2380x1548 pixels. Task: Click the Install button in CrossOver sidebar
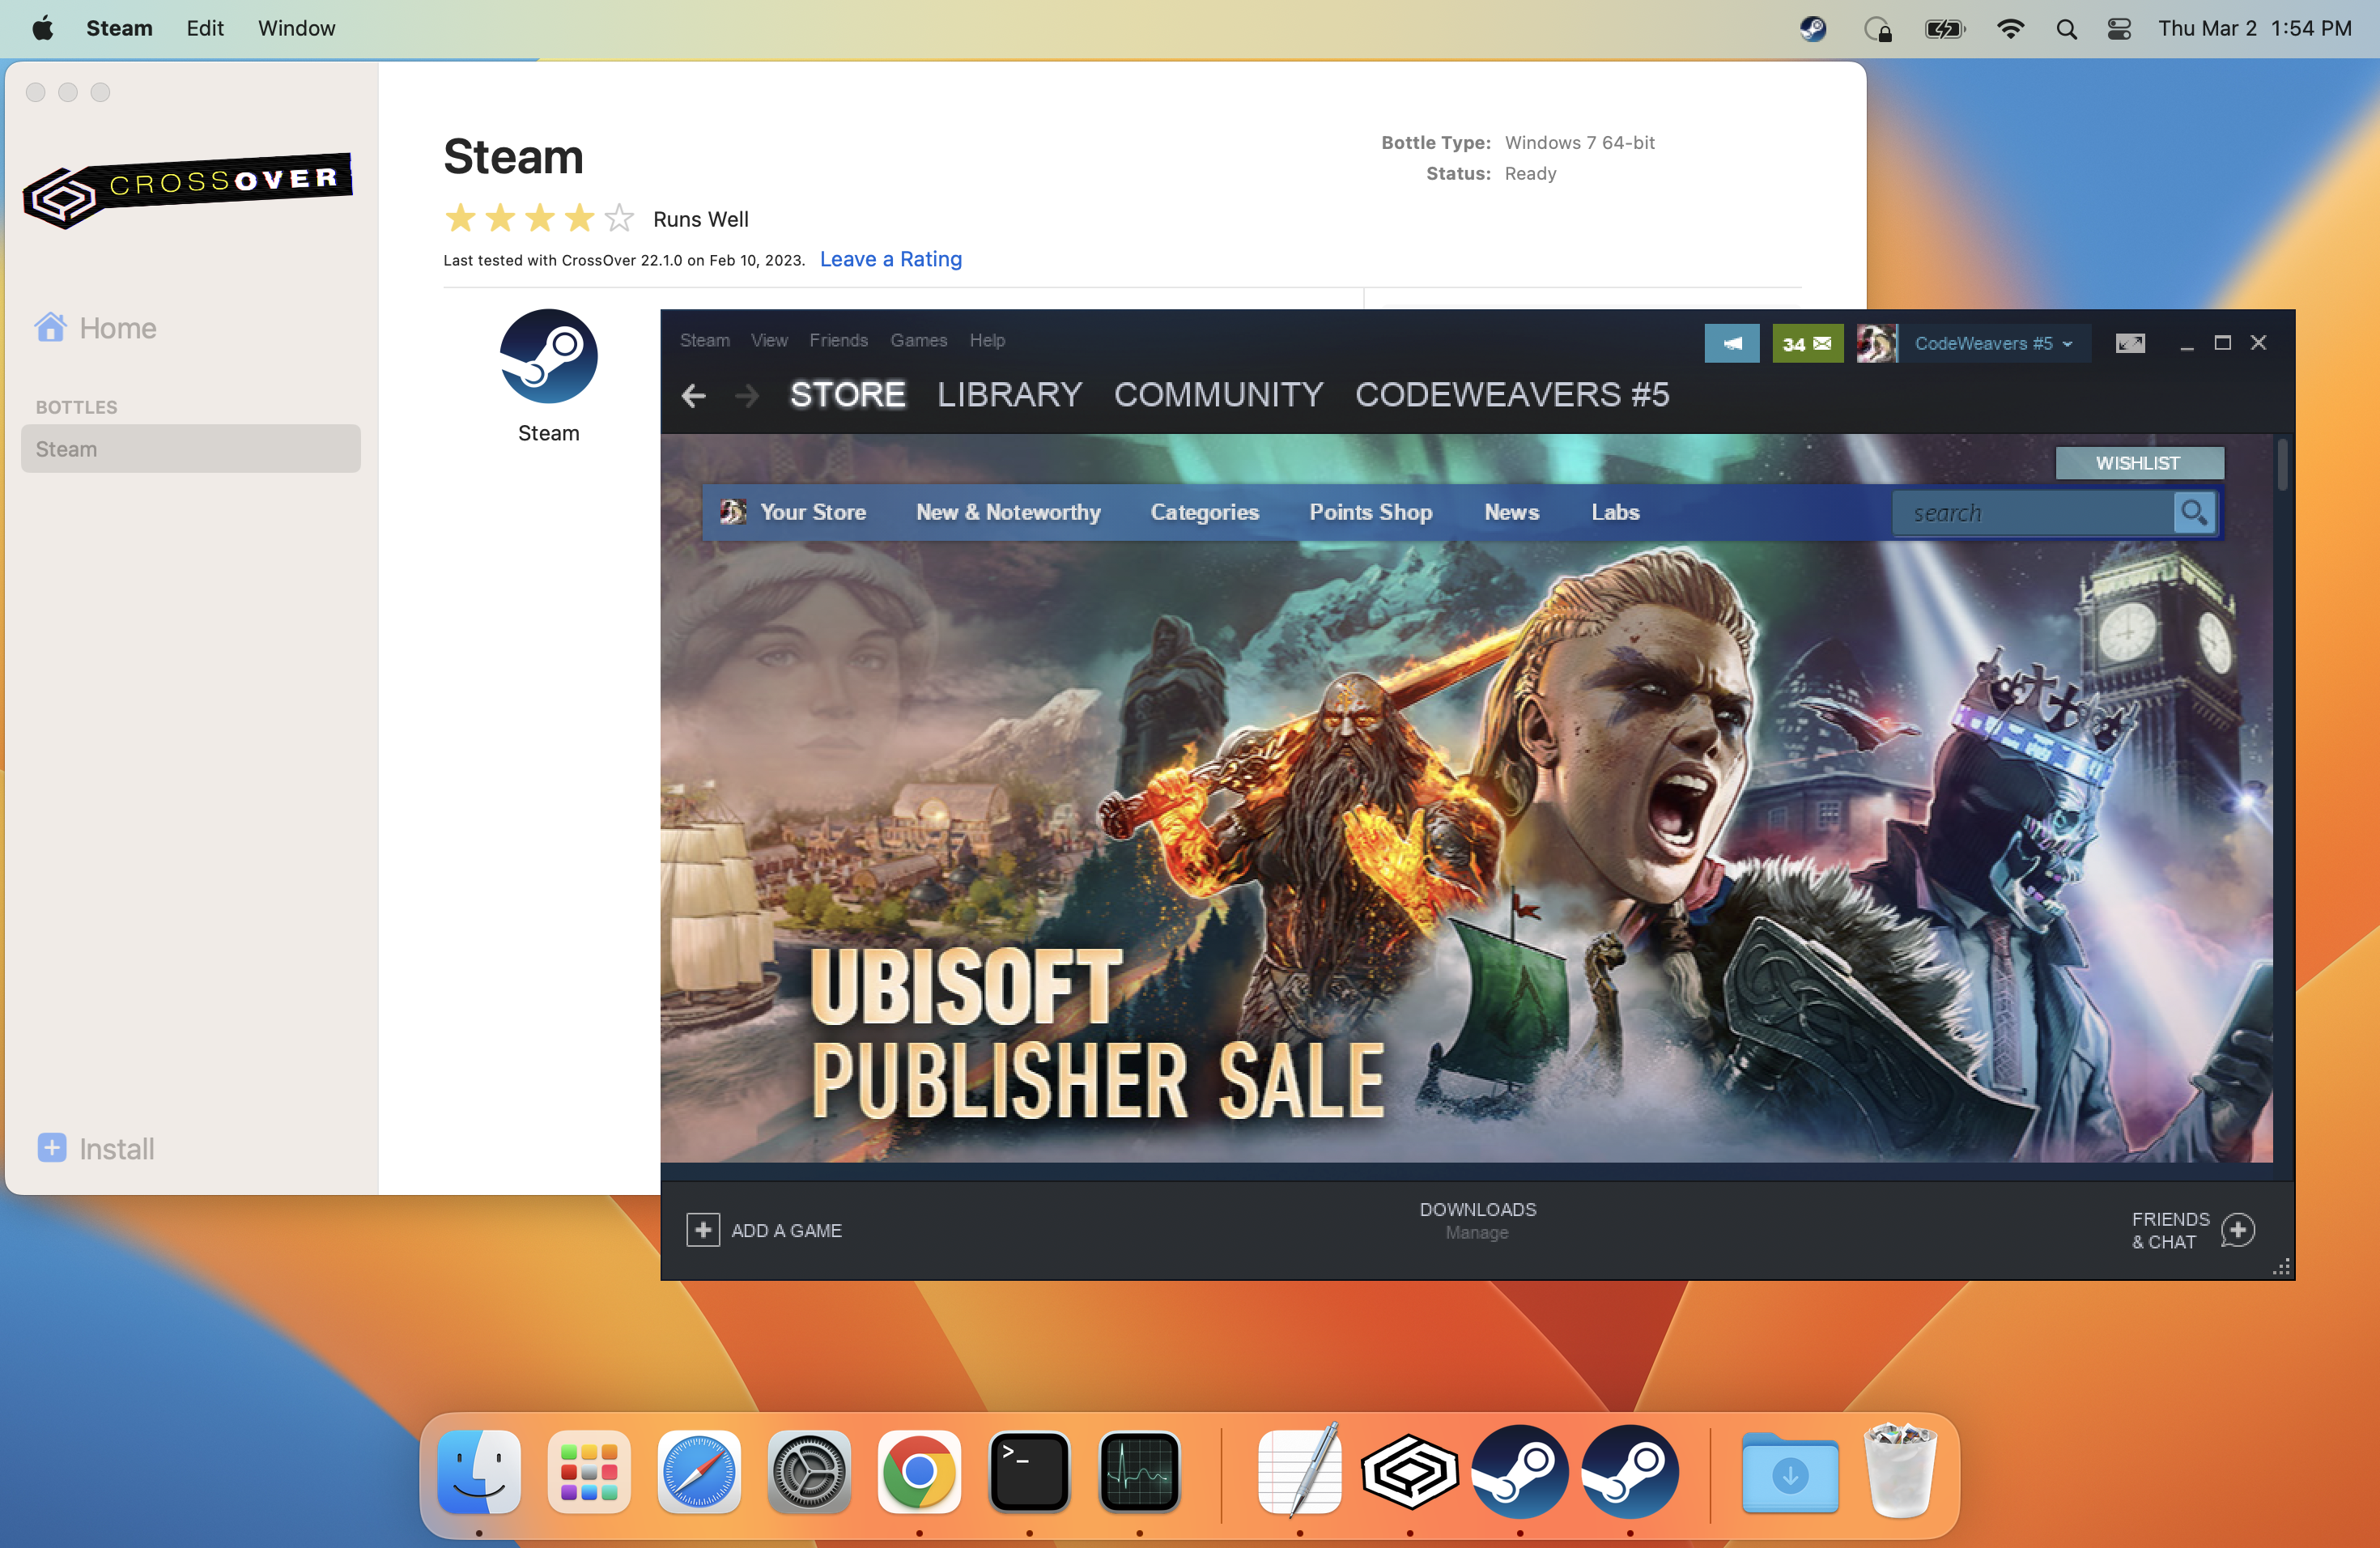pos(97,1146)
